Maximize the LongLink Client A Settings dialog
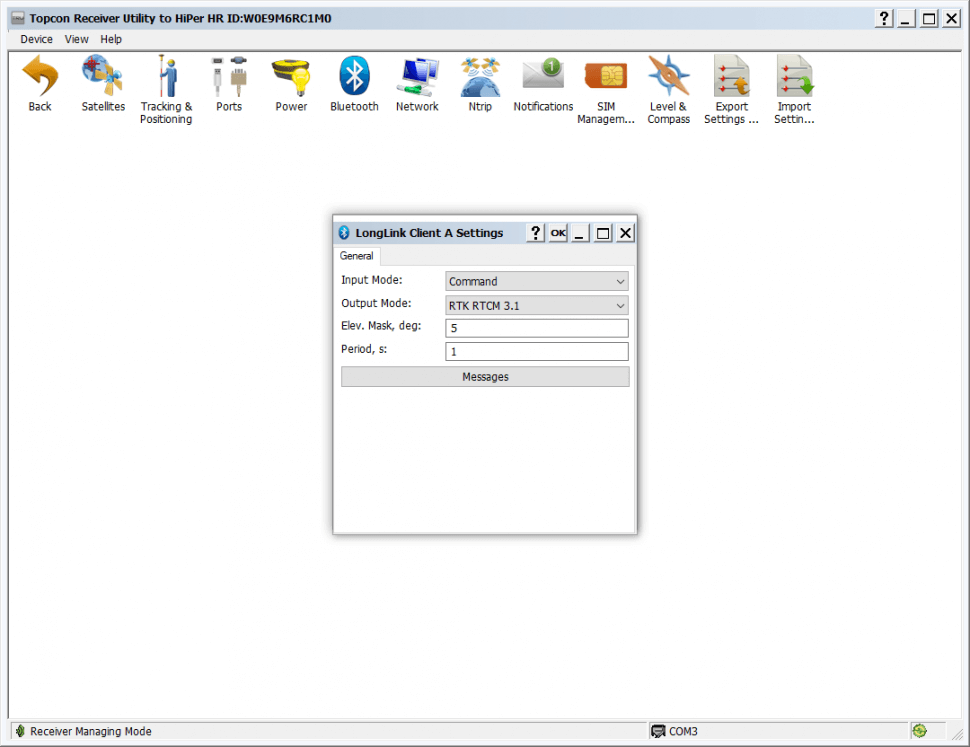The width and height of the screenshot is (970, 747). (x=603, y=233)
